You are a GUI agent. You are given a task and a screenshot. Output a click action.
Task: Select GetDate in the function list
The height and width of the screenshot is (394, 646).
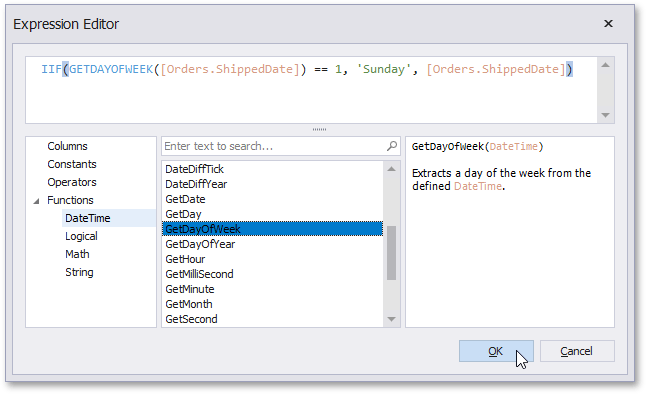[272, 199]
